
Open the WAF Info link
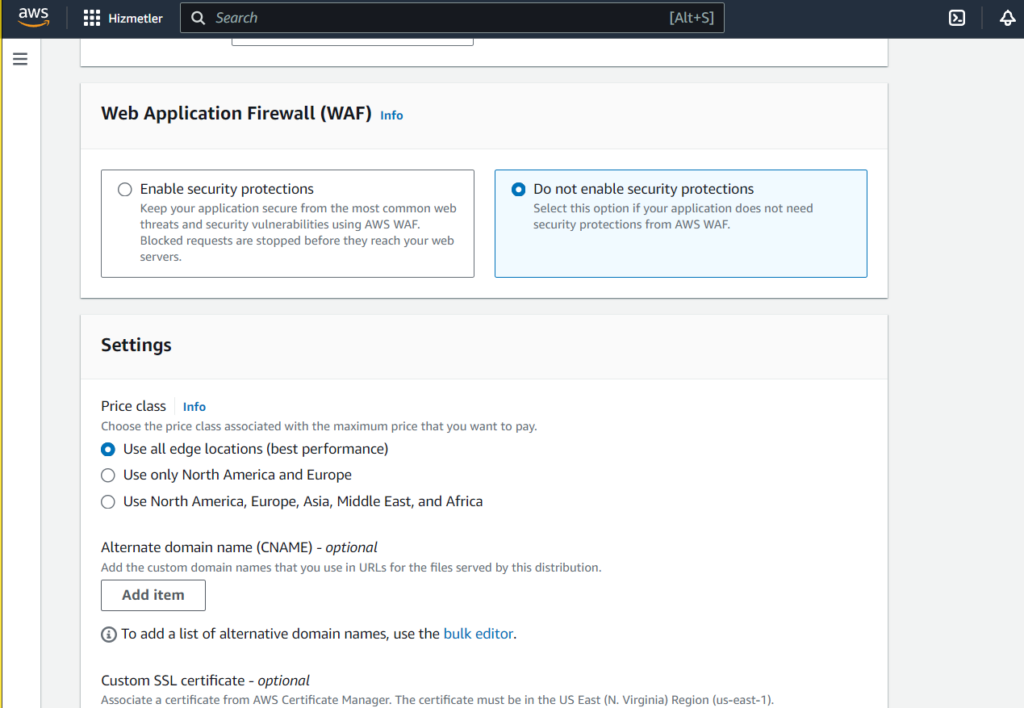tap(392, 116)
